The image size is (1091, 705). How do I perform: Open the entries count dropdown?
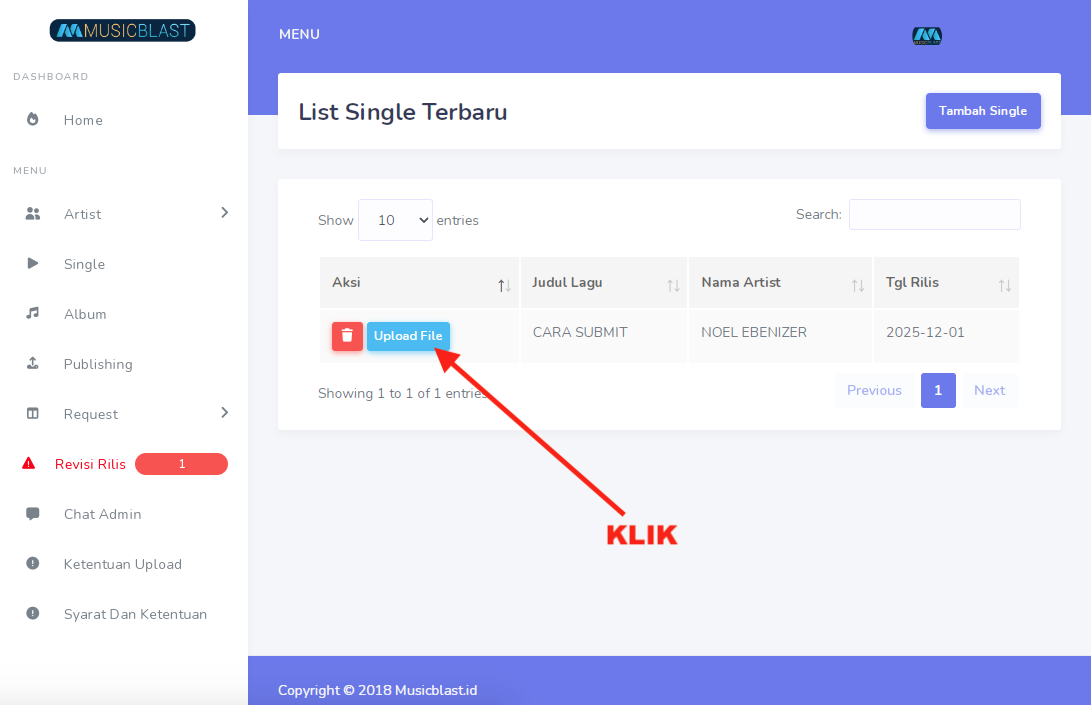tap(395, 220)
